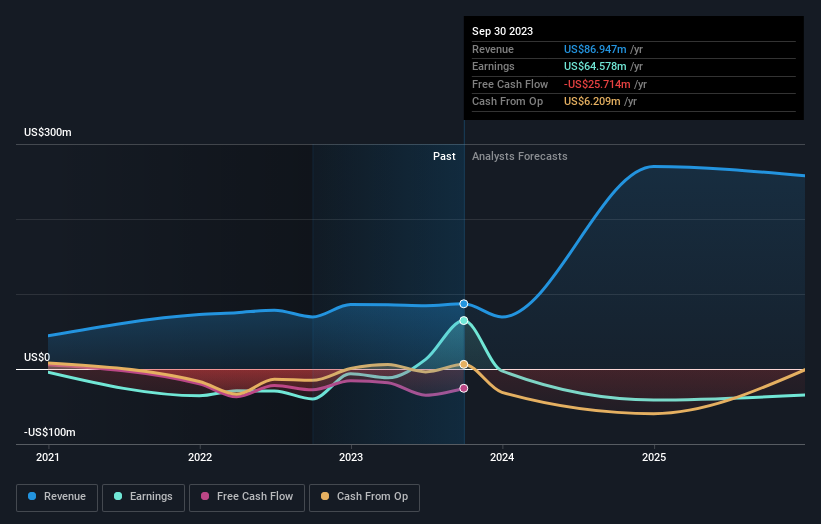Viewport: 821px width, 524px height.
Task: Select the 2024 x-axis label
Action: (502, 458)
